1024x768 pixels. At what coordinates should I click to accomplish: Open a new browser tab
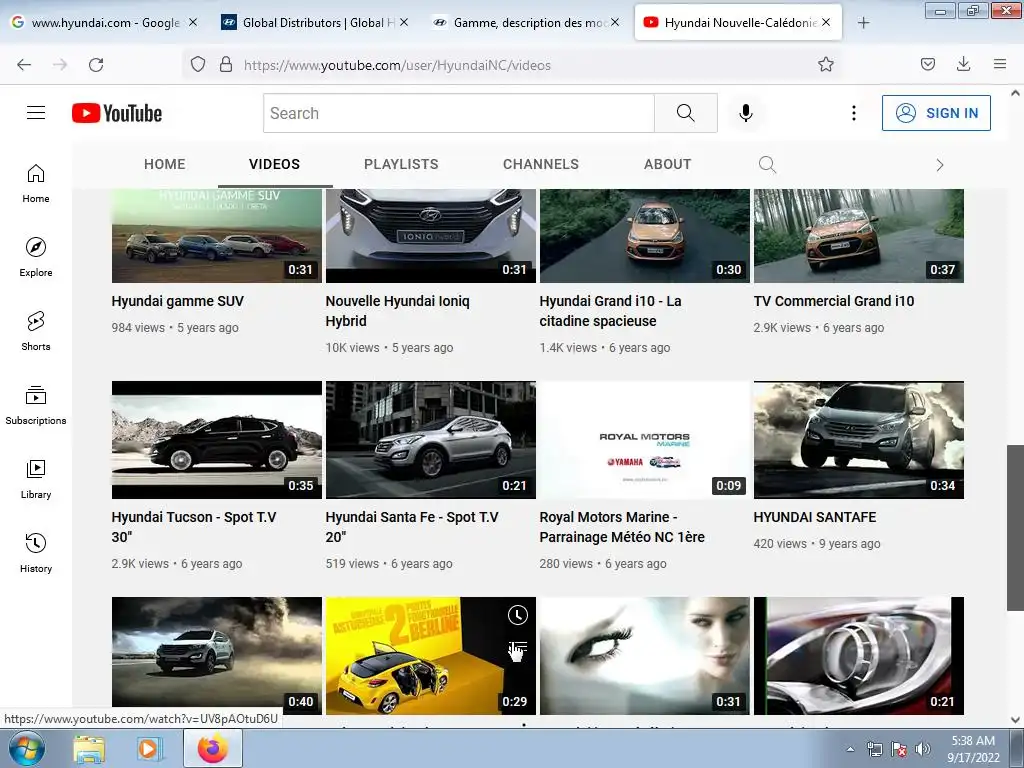click(x=863, y=23)
